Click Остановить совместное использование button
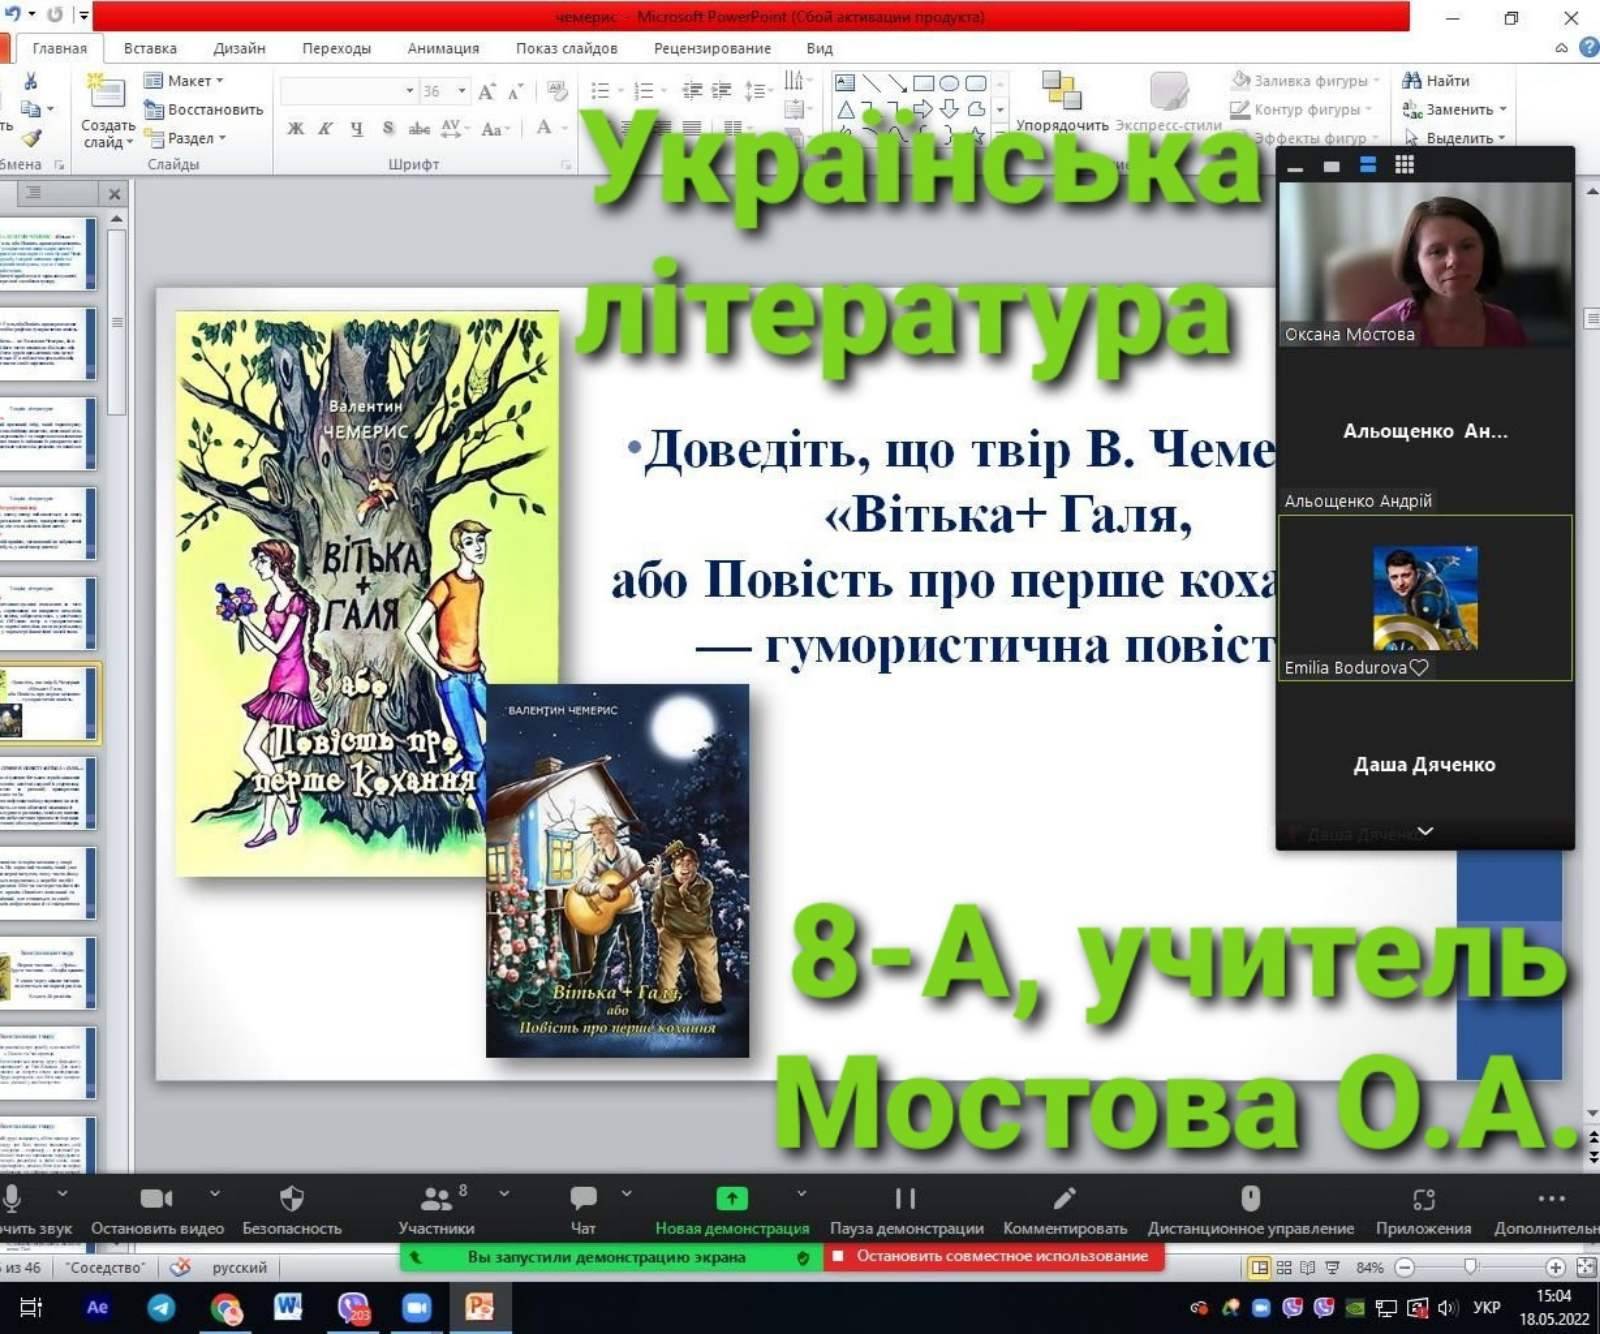 click(994, 1256)
